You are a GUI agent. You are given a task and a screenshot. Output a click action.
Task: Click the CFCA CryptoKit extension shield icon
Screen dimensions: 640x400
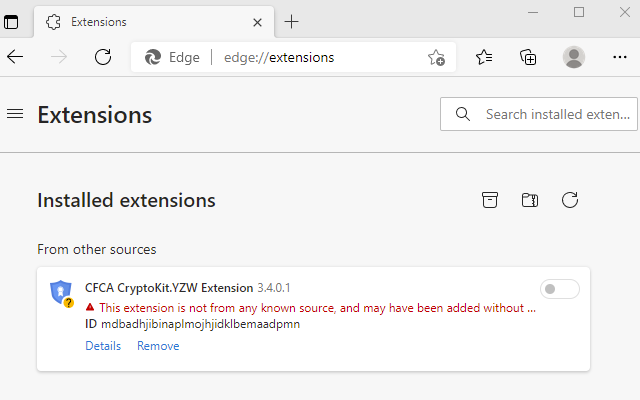(61, 292)
